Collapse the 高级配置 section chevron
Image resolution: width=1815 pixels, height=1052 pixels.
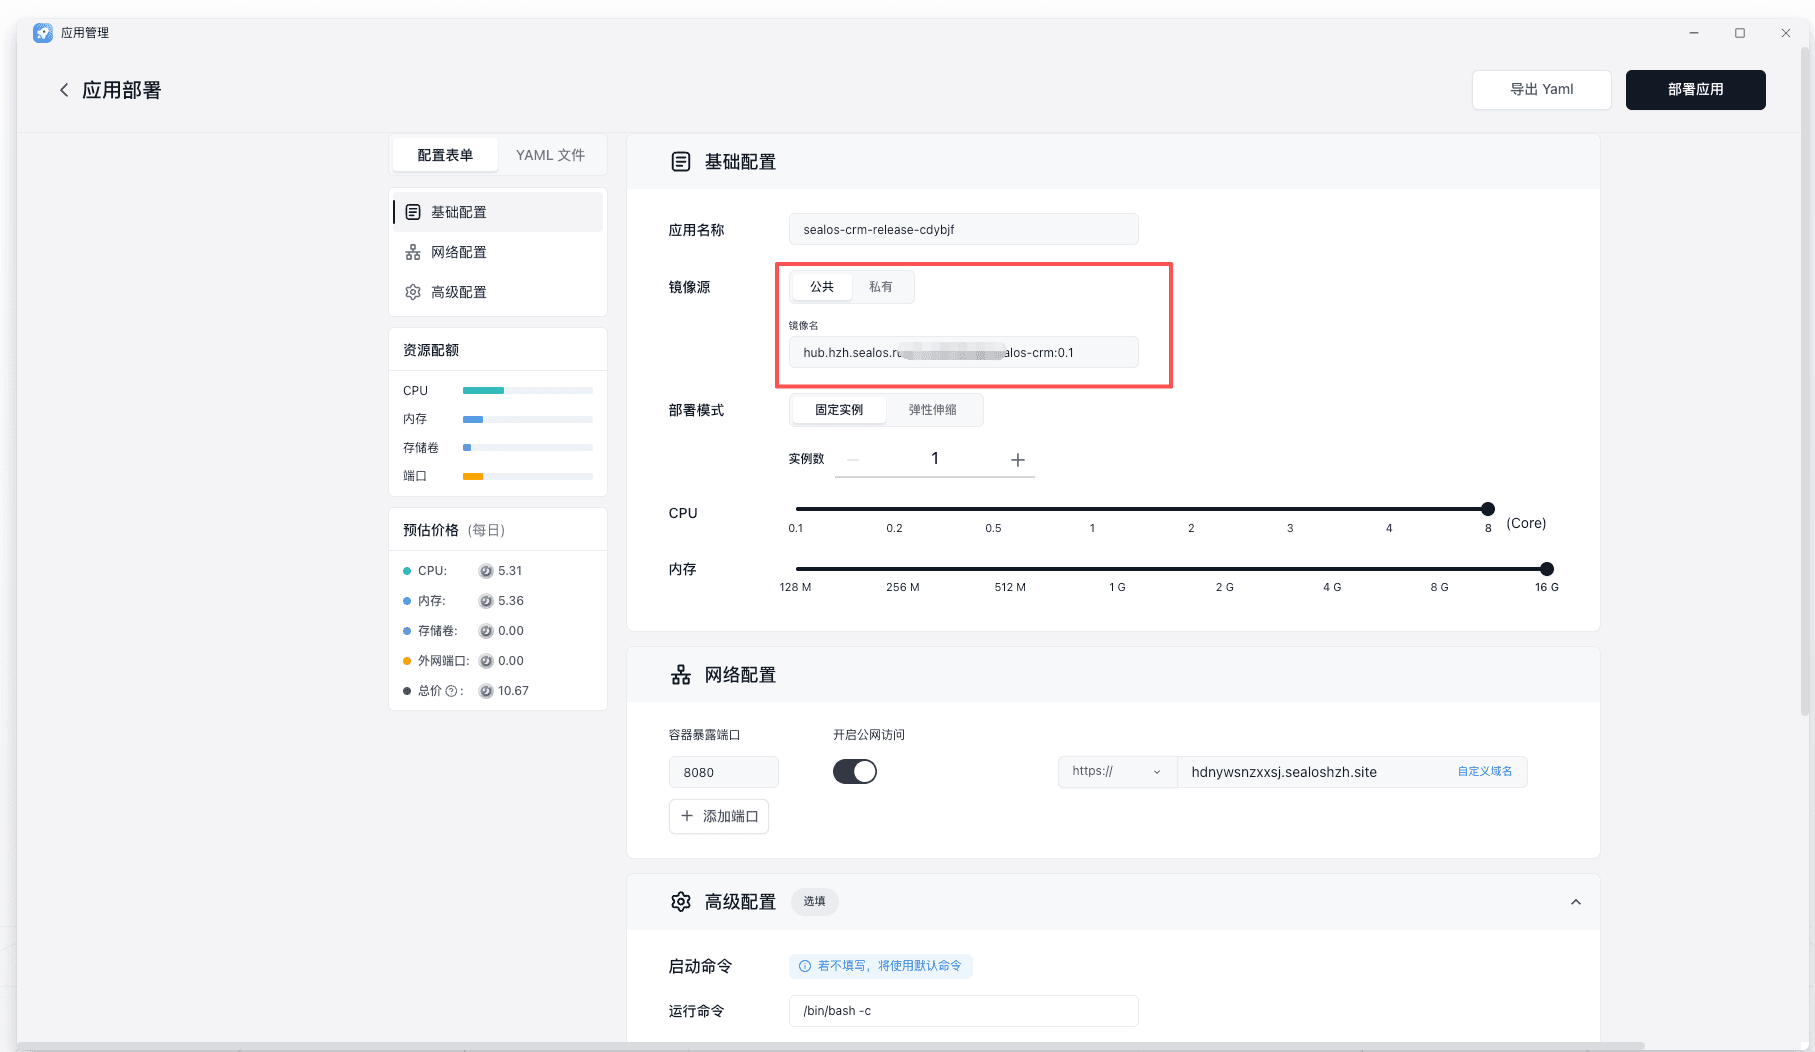click(1576, 902)
